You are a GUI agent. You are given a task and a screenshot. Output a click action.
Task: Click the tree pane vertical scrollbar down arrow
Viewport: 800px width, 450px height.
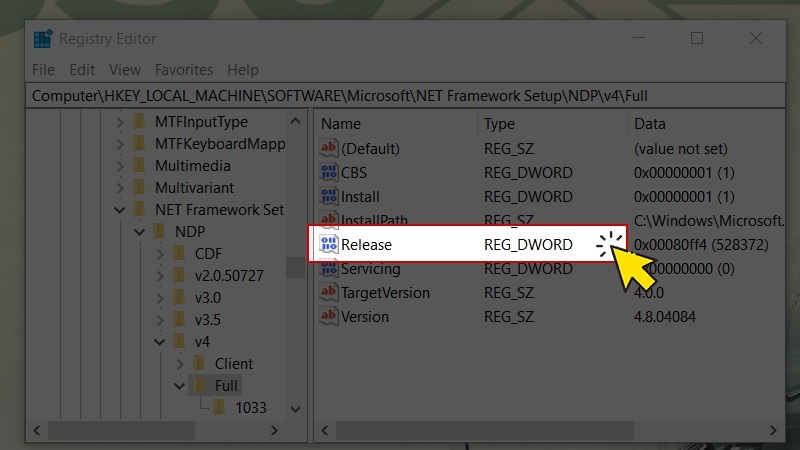[x=296, y=408]
